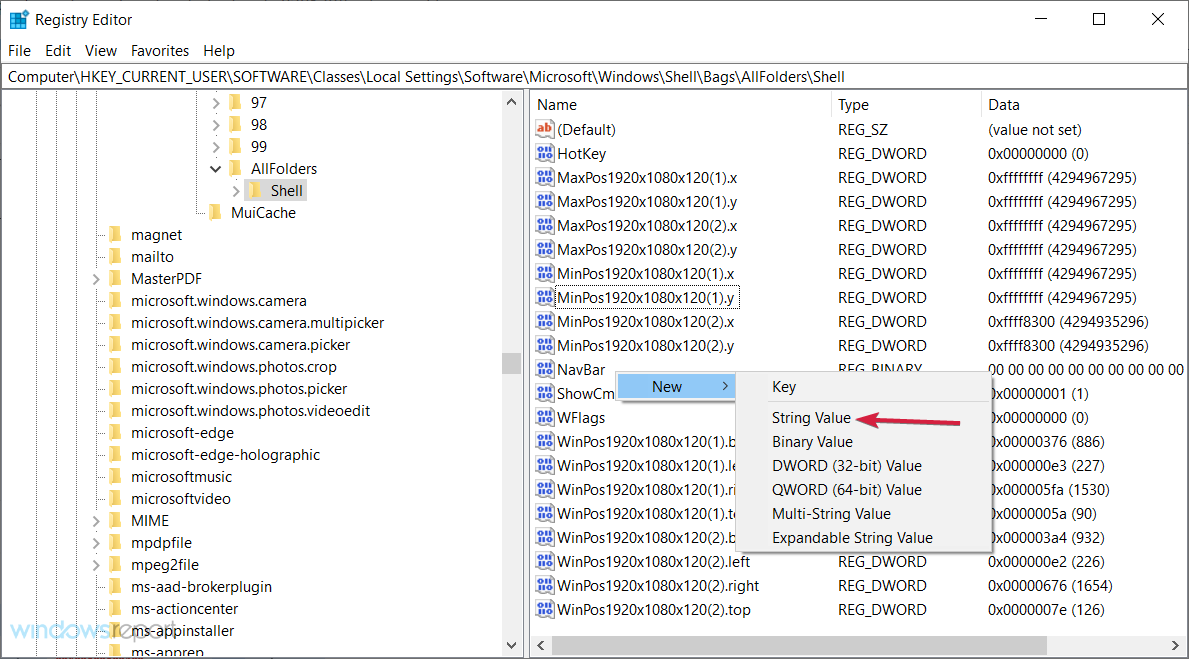The width and height of the screenshot is (1189, 659).
Task: Expand the 97 key in the tree
Action: tap(216, 102)
